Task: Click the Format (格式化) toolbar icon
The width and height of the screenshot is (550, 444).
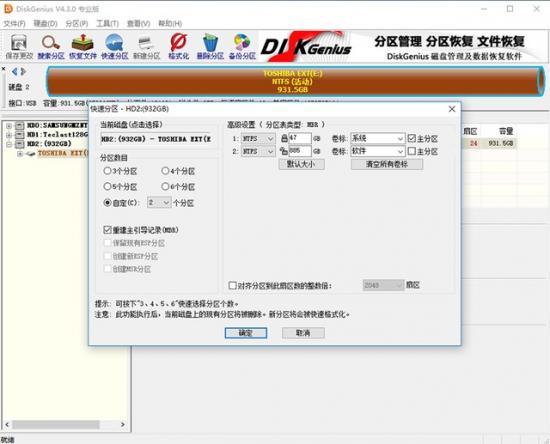Action: click(x=179, y=46)
